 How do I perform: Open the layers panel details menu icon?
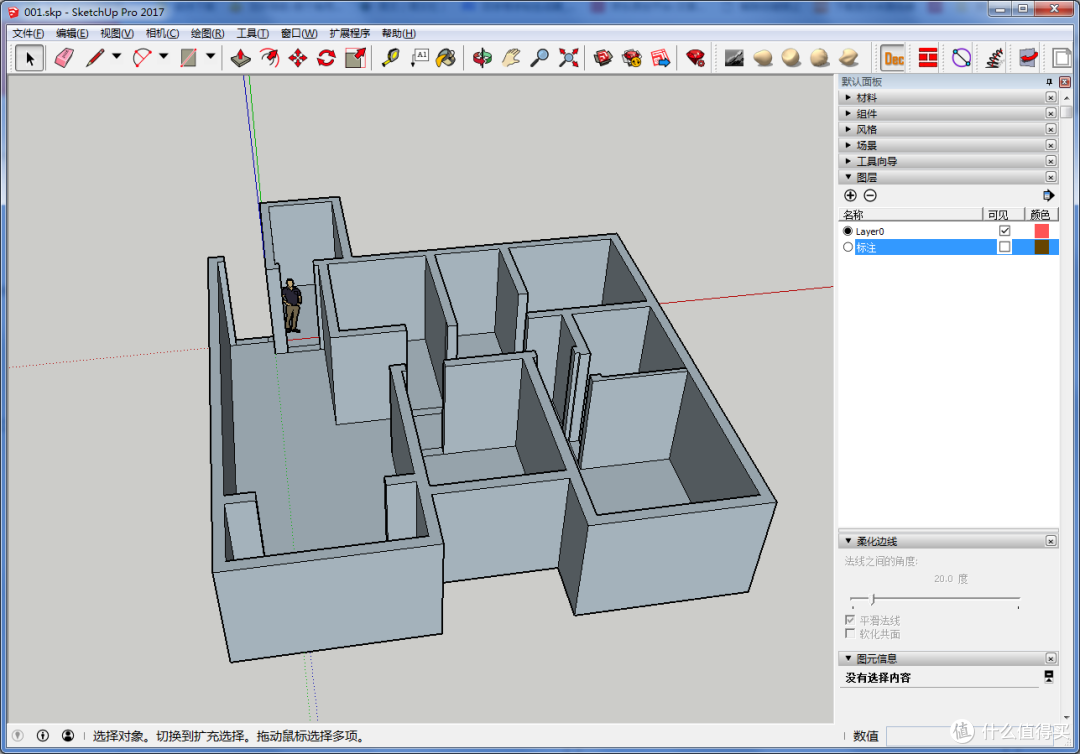click(1048, 196)
